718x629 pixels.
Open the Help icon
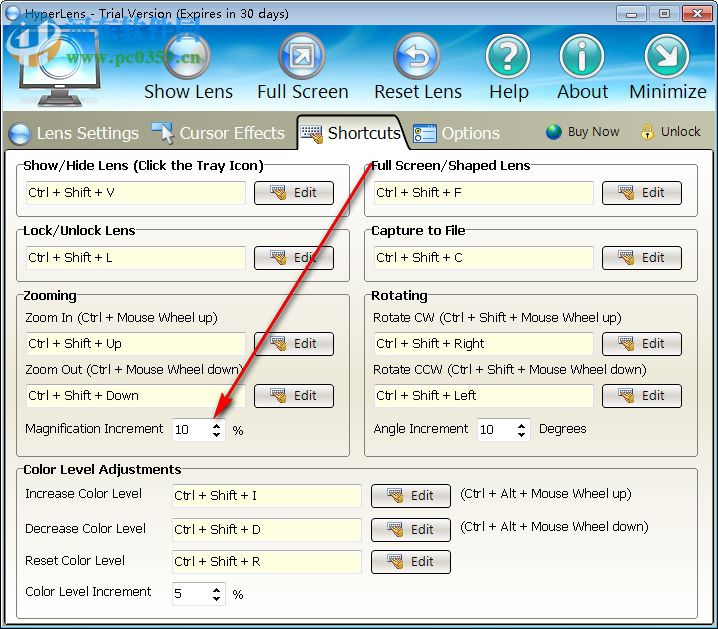click(x=508, y=57)
